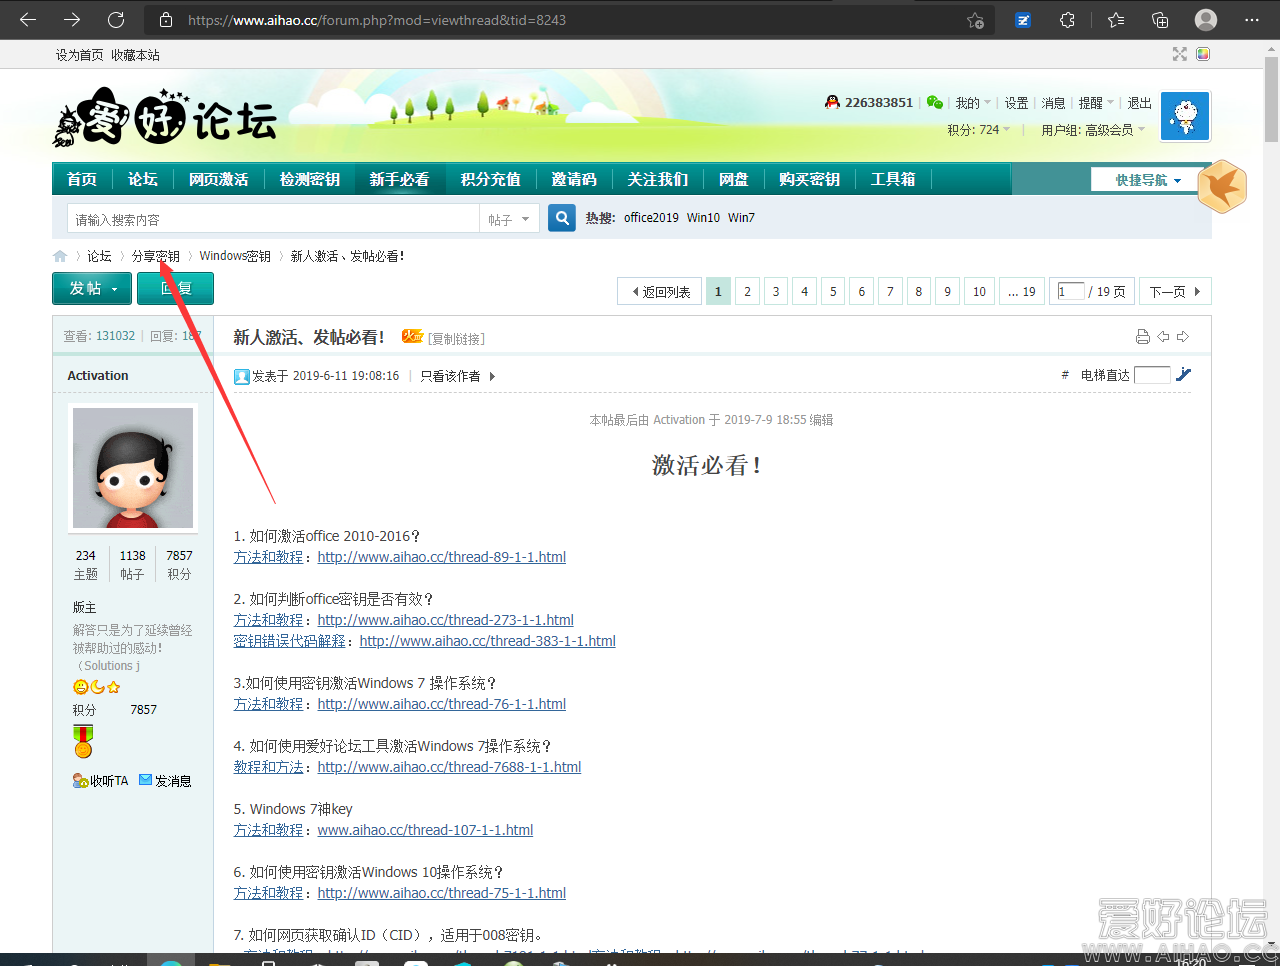Click the previous thread left-arrow icon
The height and width of the screenshot is (966, 1280).
pyautogui.click(x=1163, y=337)
